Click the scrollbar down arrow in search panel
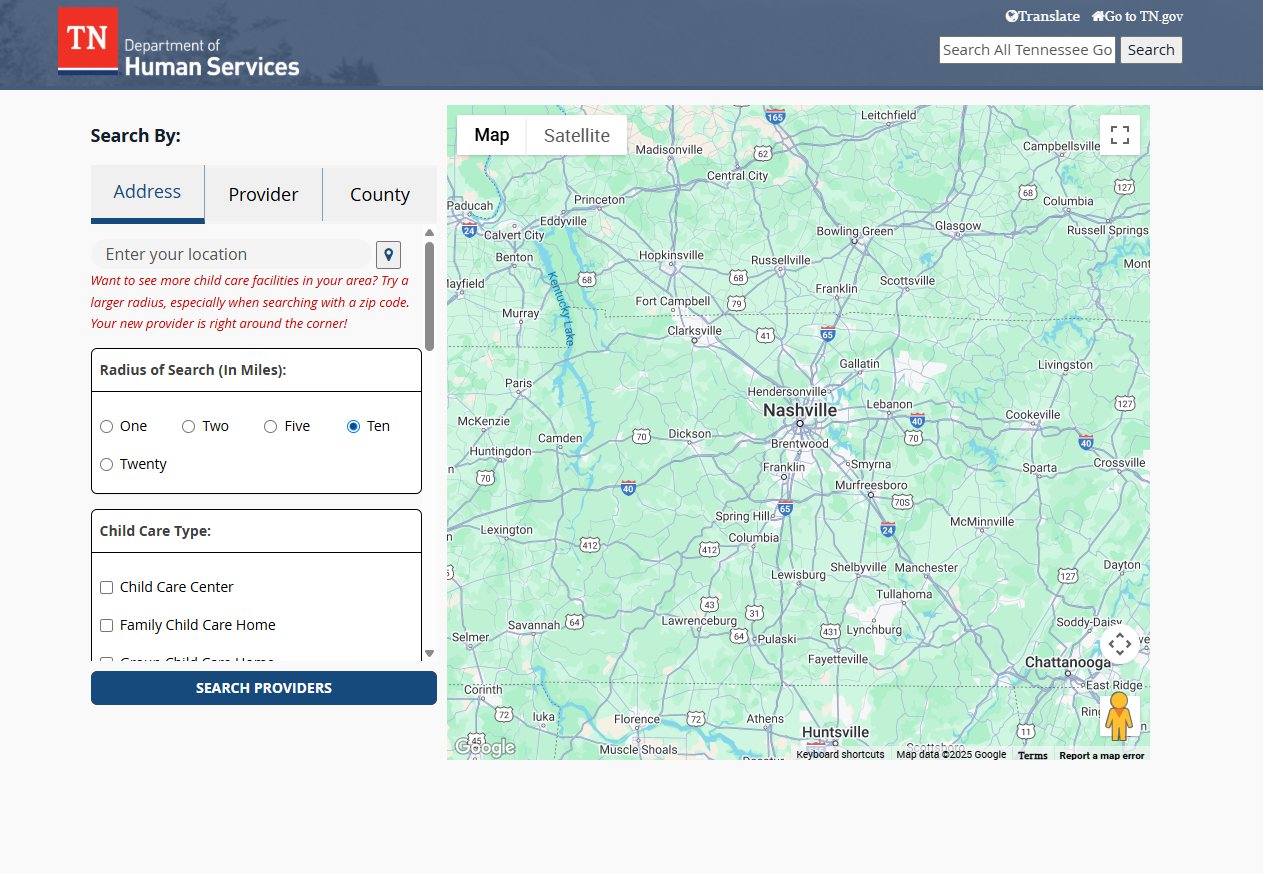The width and height of the screenshot is (1263, 874). point(430,654)
